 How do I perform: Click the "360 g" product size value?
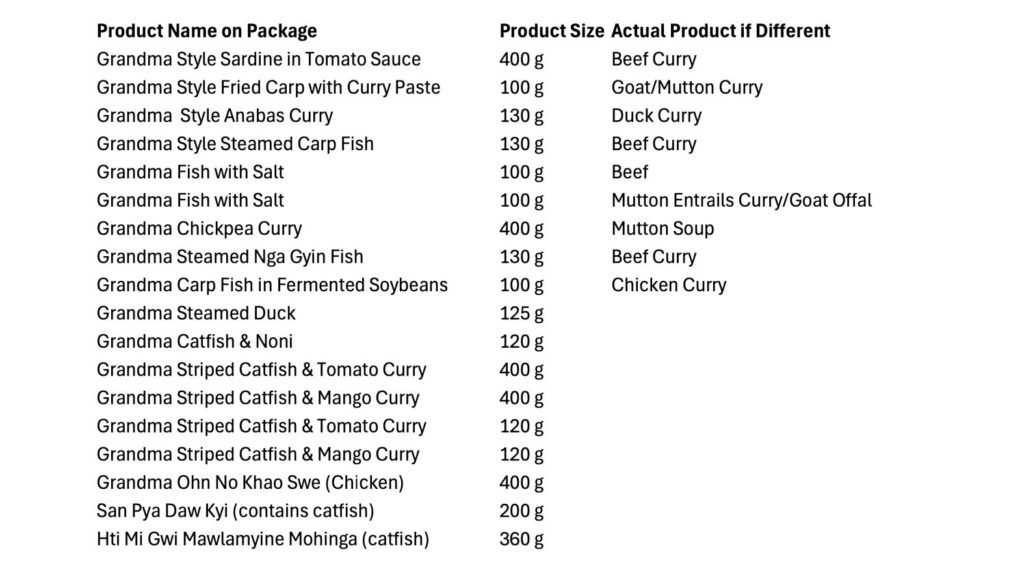pos(521,539)
